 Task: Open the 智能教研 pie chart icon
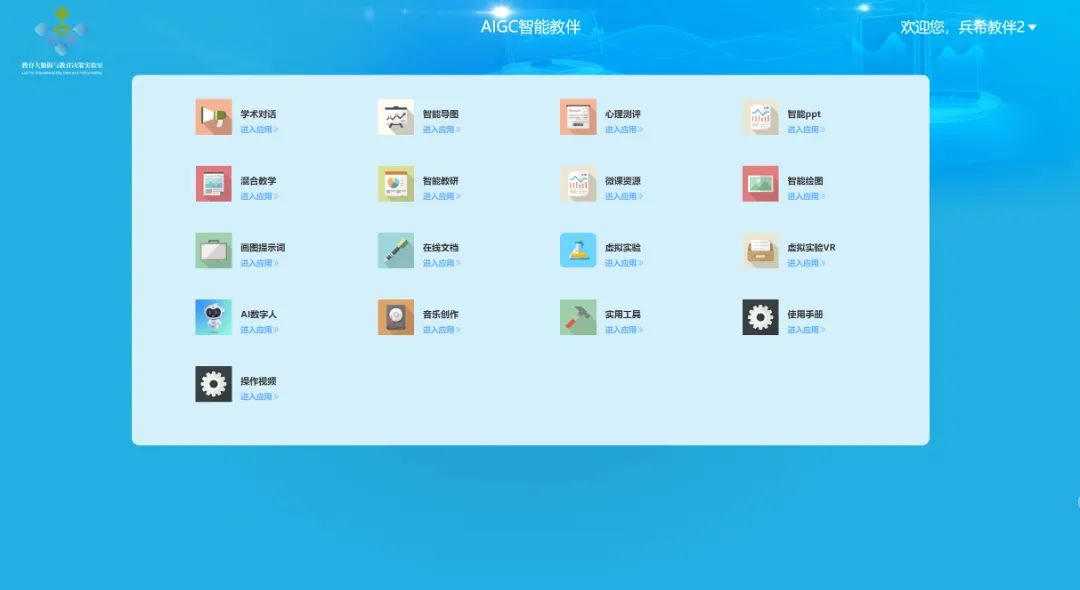coord(395,184)
